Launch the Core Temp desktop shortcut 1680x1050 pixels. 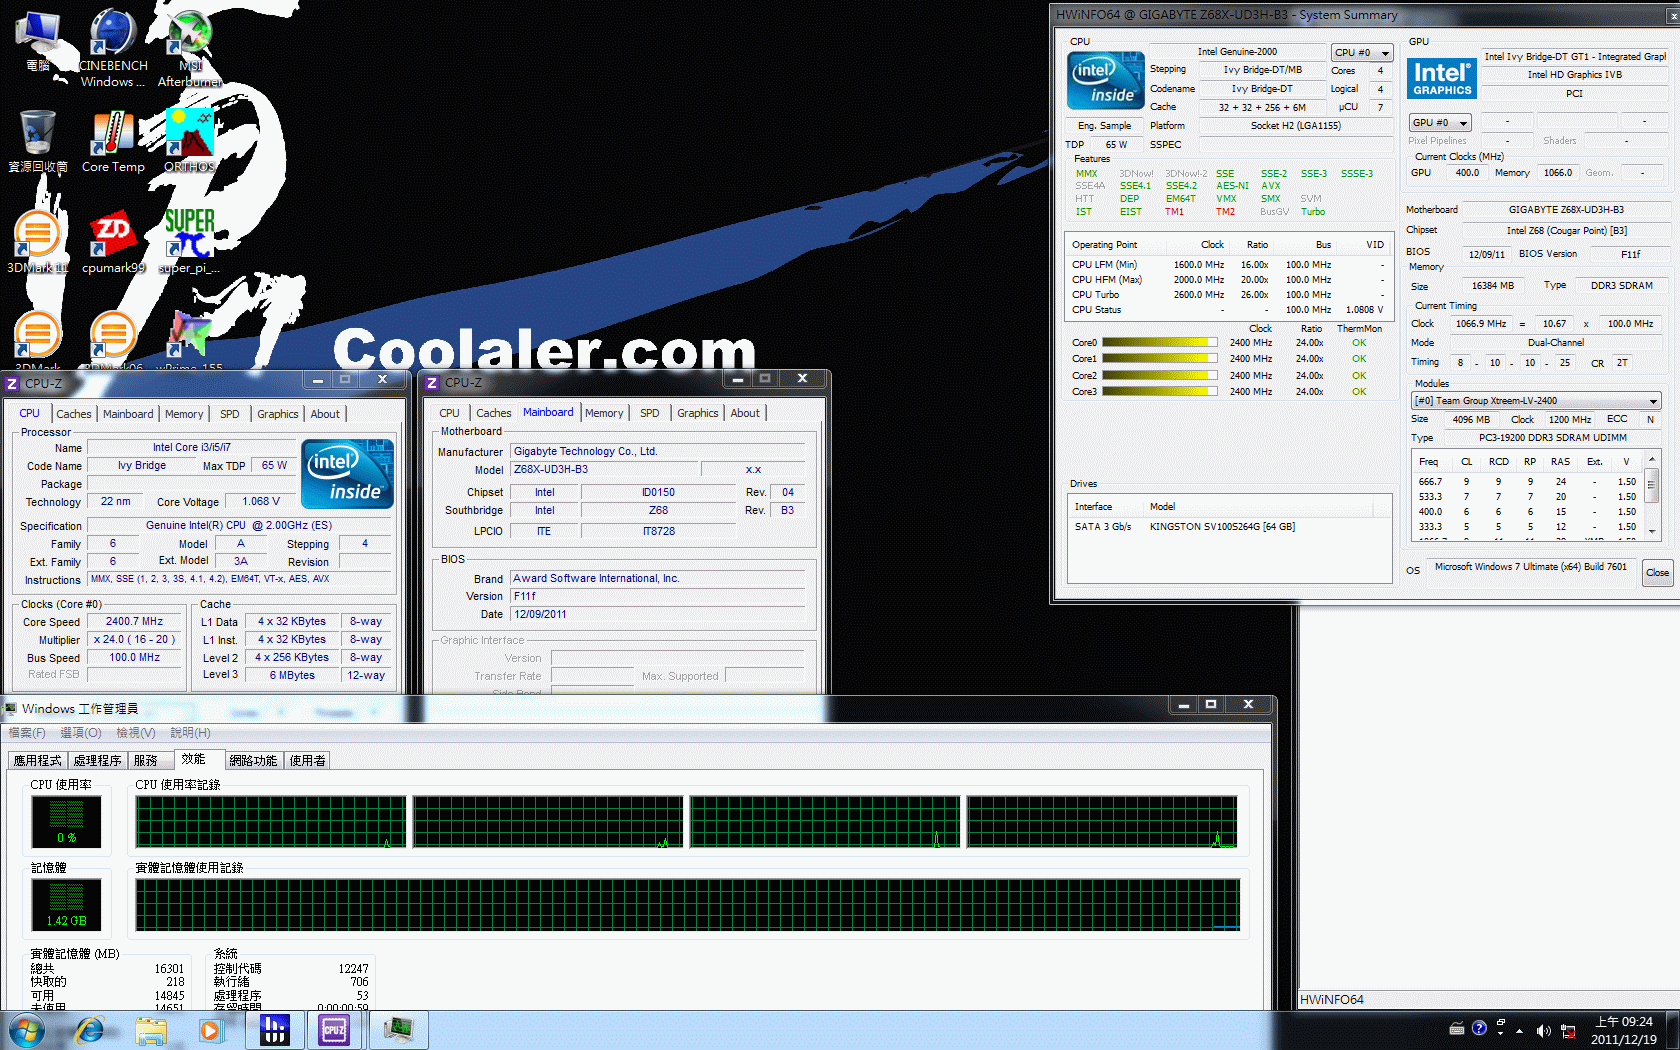point(113,141)
